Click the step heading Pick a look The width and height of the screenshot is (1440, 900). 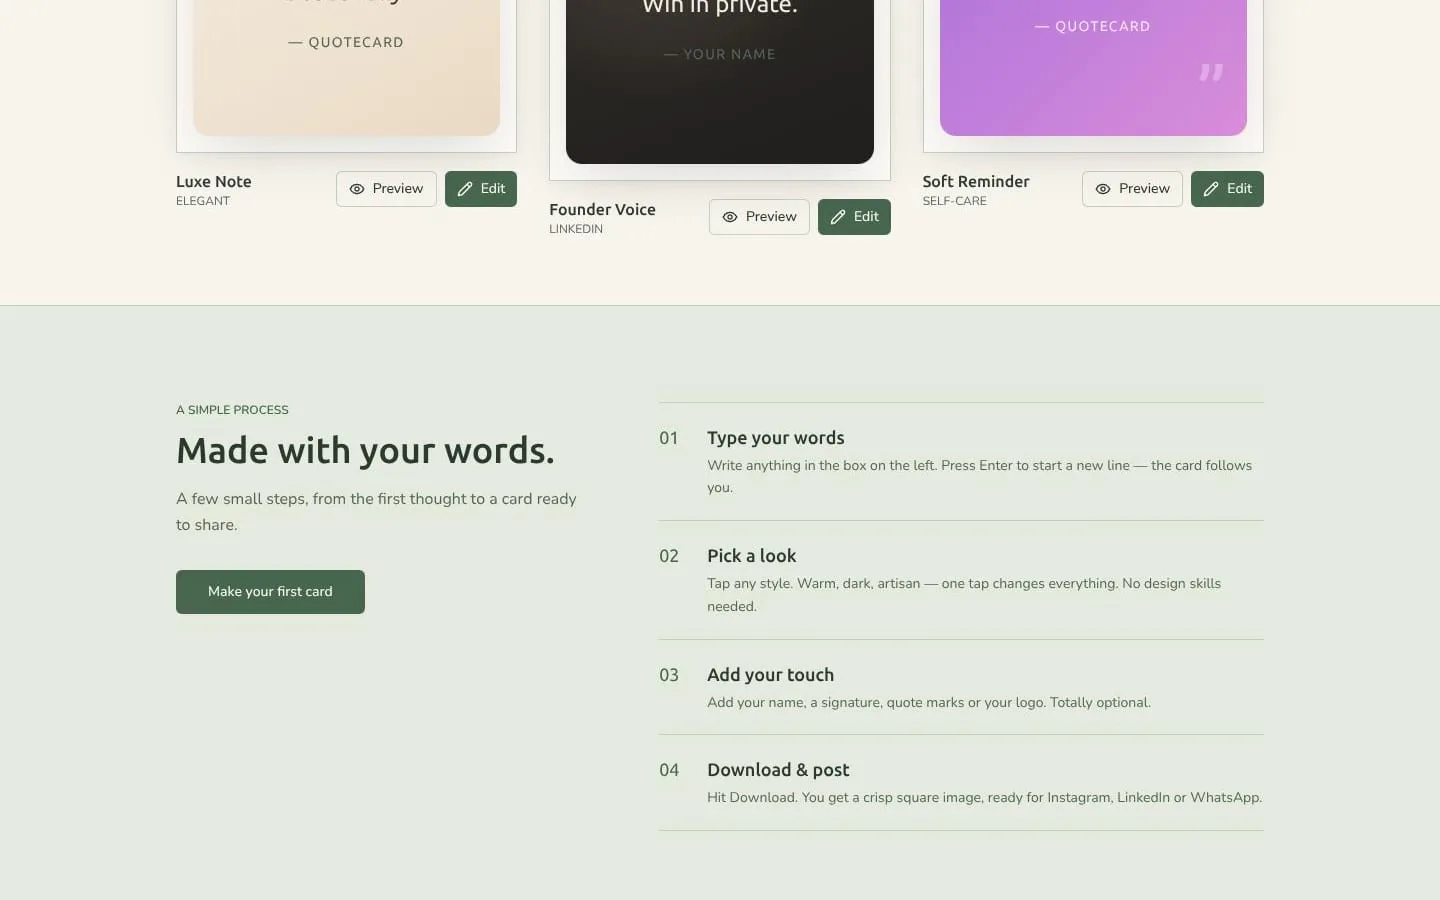click(752, 556)
